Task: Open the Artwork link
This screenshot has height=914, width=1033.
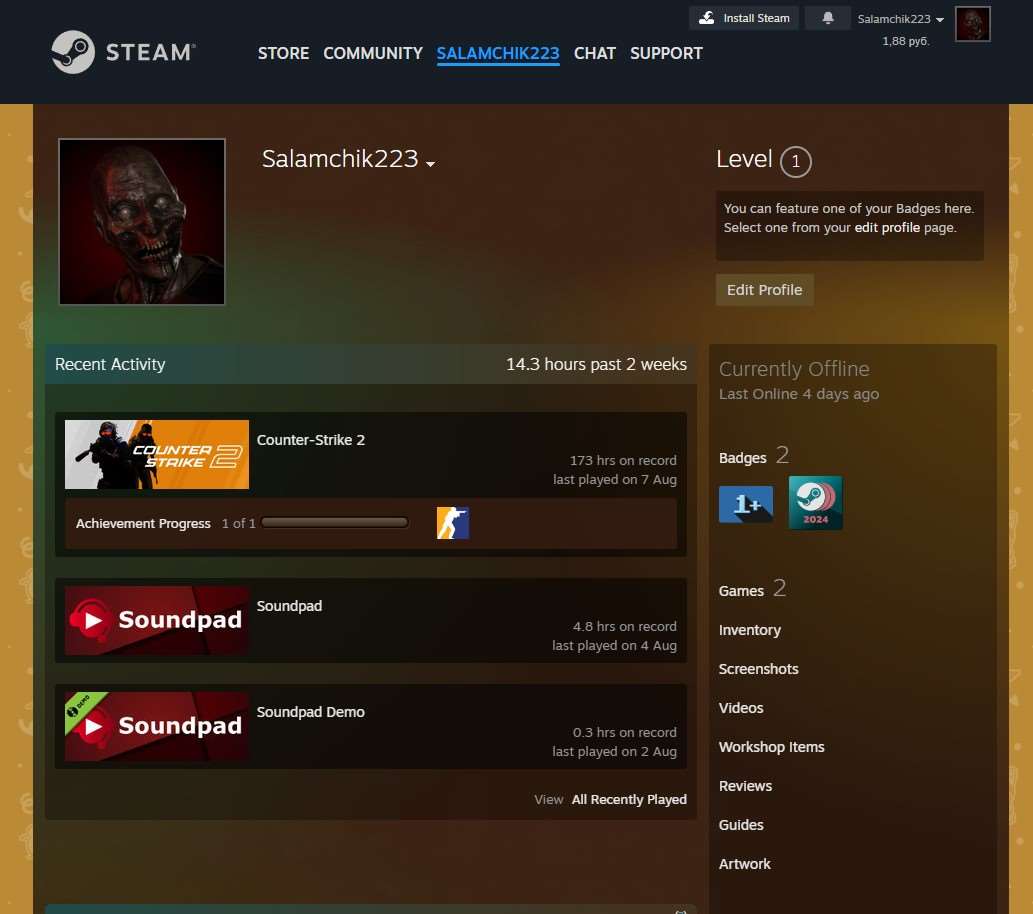Action: [744, 863]
